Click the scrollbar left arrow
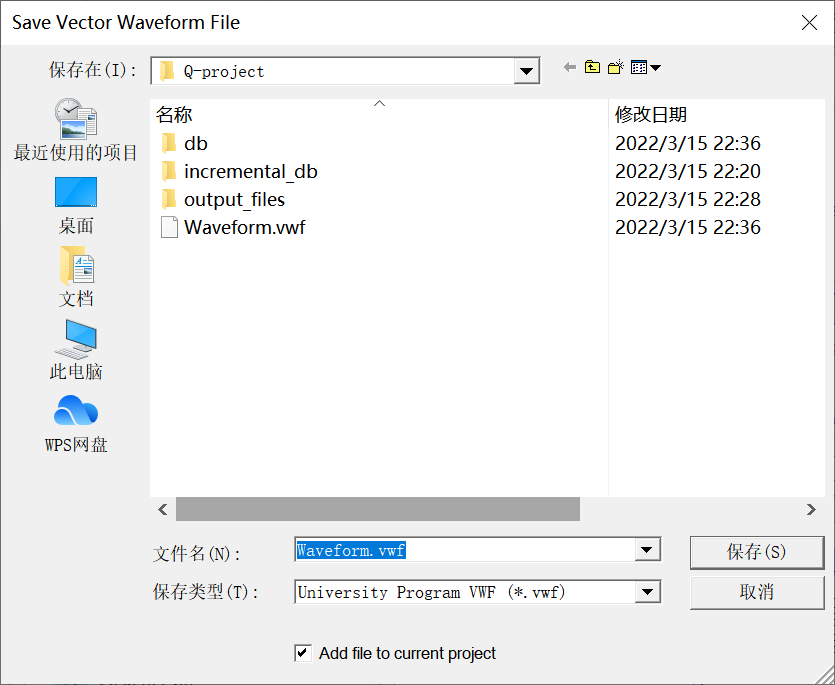835x685 pixels. tap(163, 509)
